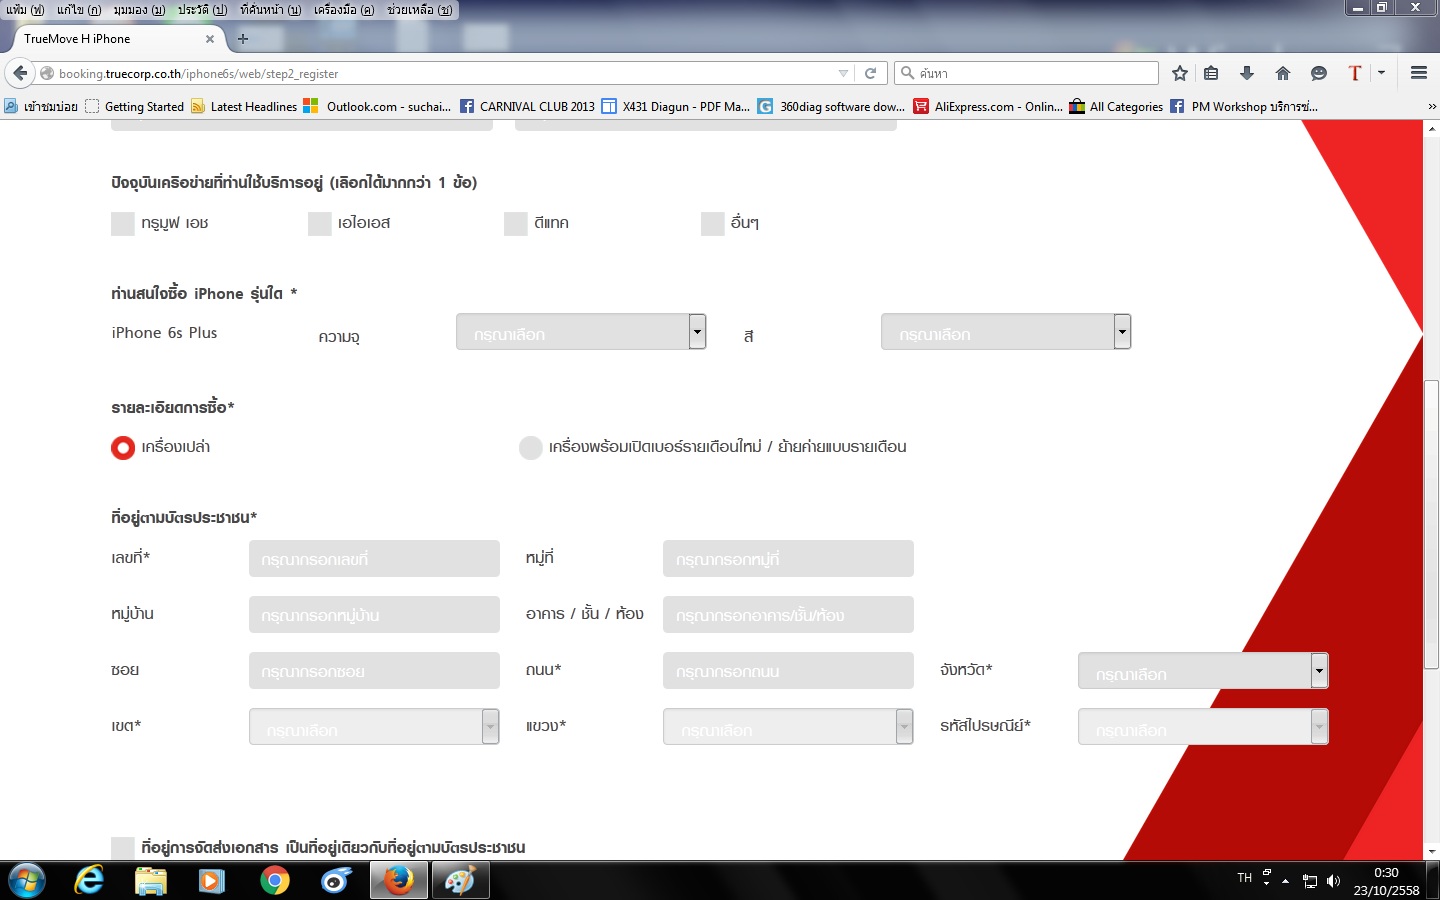Open the Downloads arrow icon
Image resolution: width=1440 pixels, height=900 pixels.
click(1247, 73)
